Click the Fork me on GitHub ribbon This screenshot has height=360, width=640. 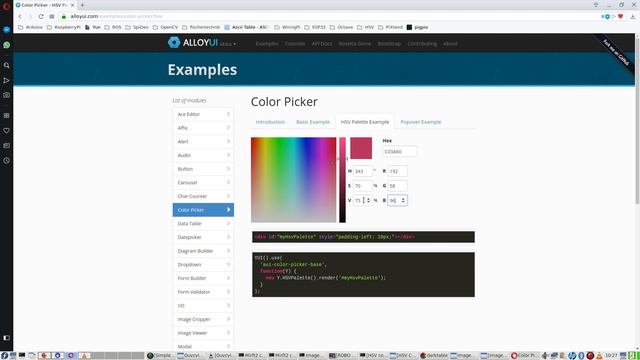tap(616, 53)
